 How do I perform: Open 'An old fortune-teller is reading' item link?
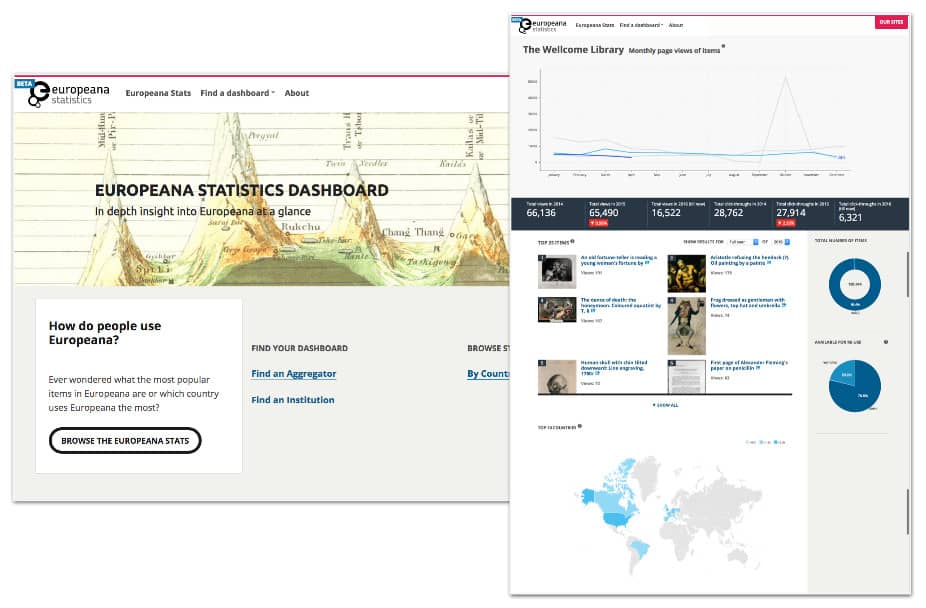click(618, 260)
